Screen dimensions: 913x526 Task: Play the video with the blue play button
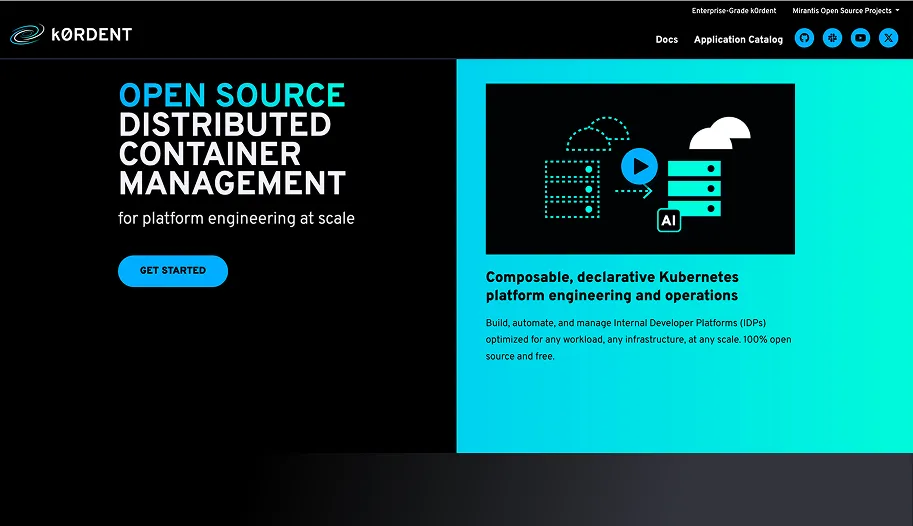(x=639, y=167)
